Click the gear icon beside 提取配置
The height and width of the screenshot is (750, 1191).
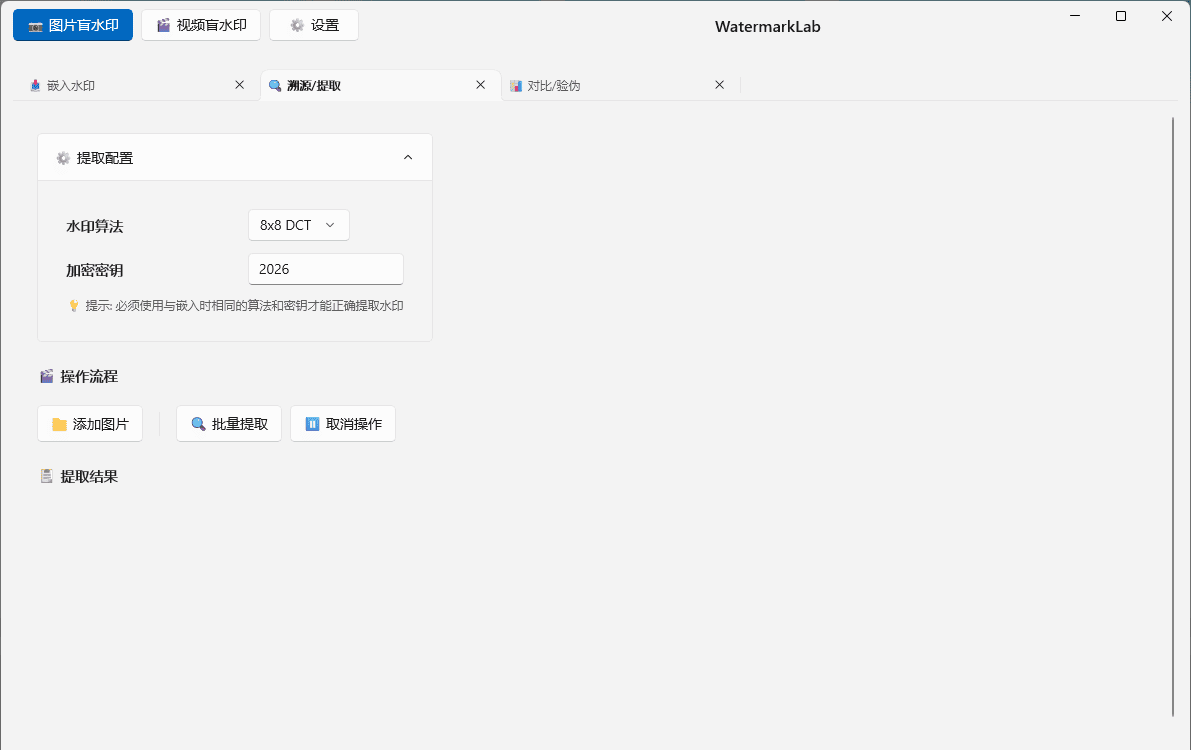(x=63, y=158)
